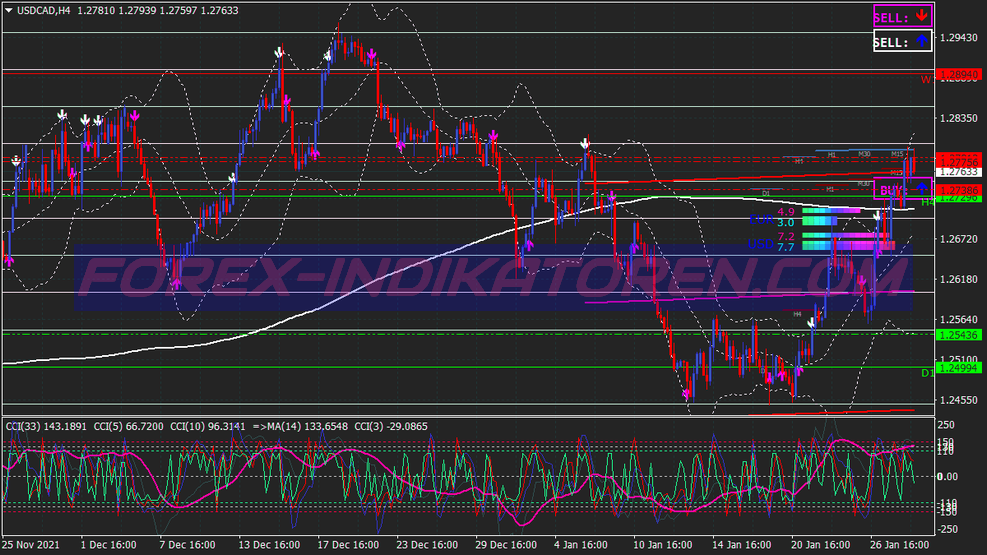Click the 1.24550 price axis value
This screenshot has width=987, height=555.
tap(959, 400)
